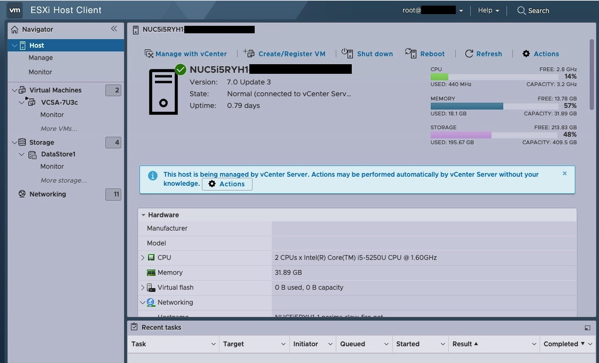Screen dimensions: 599x363
Task: Click the Storage database icon
Action: tap(22, 142)
